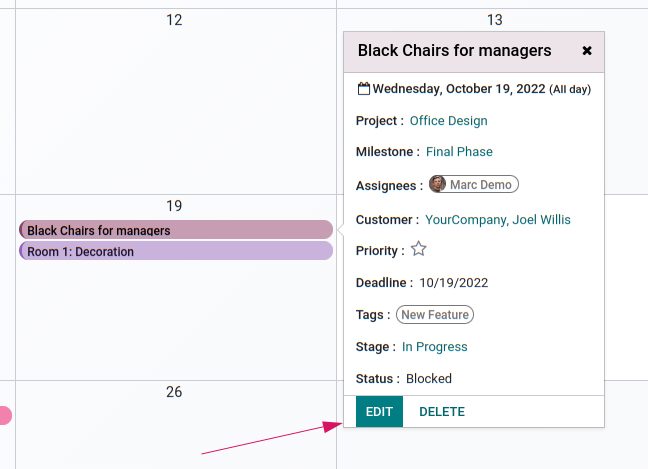Click day 26 in the calendar

point(174,392)
